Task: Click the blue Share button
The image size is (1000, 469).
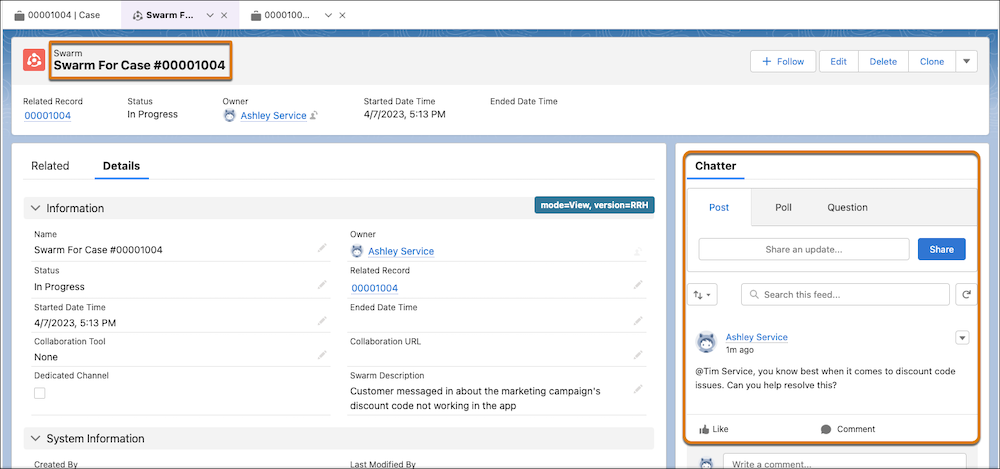Action: (x=941, y=249)
